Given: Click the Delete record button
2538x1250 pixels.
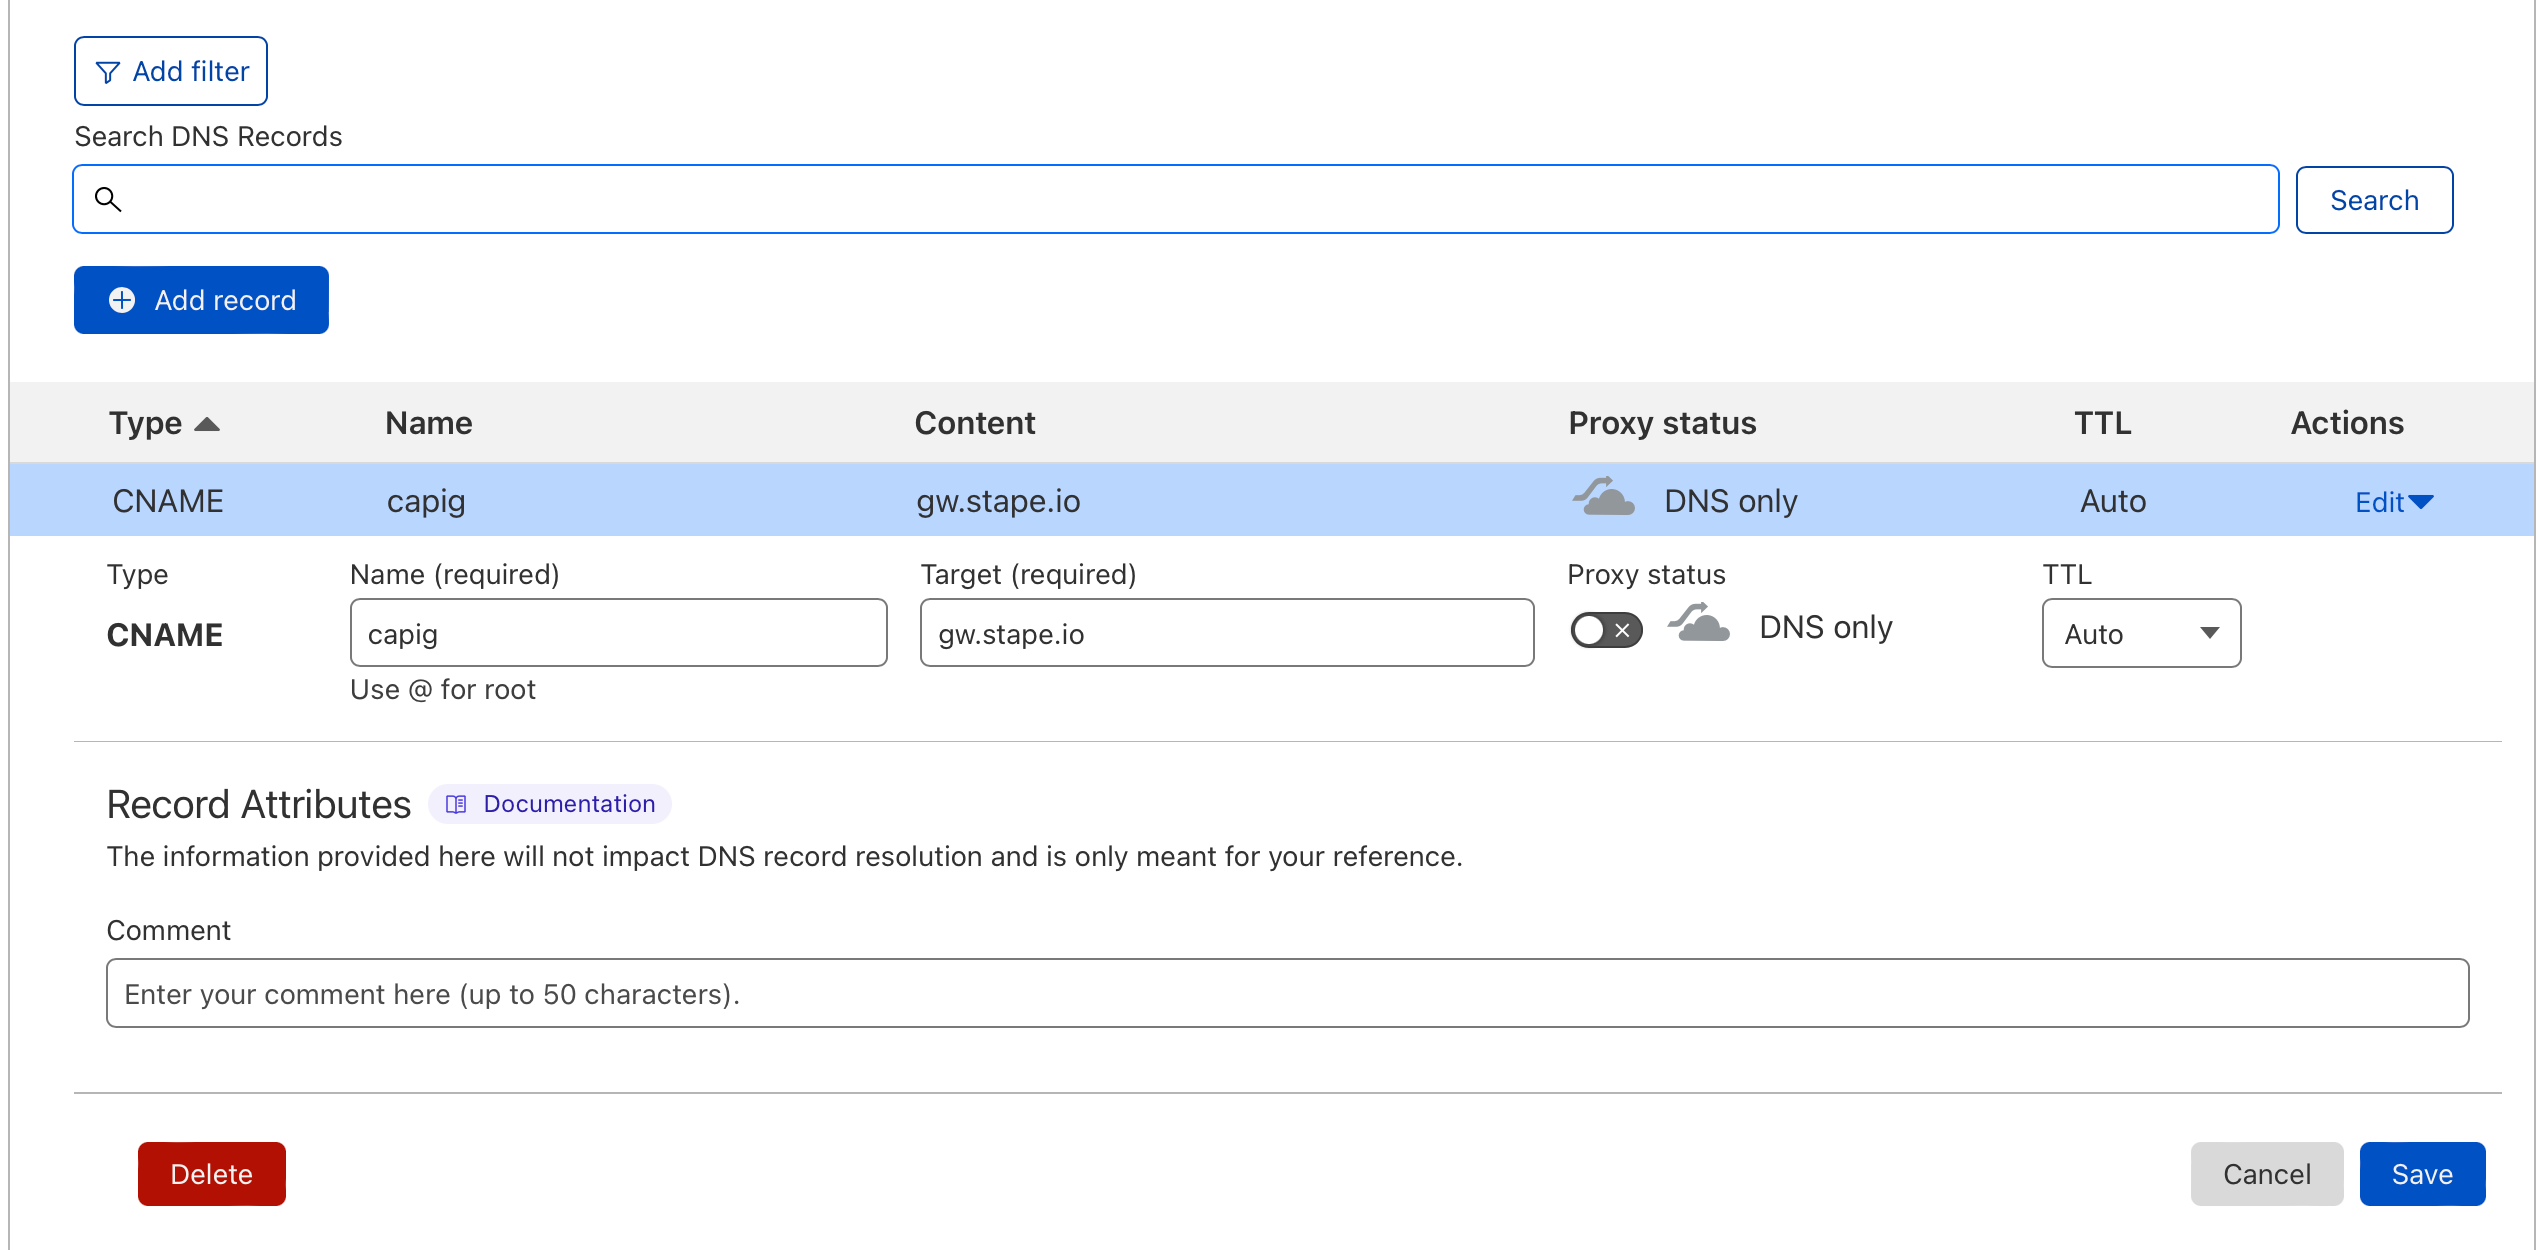Looking at the screenshot, I should tap(210, 1174).
